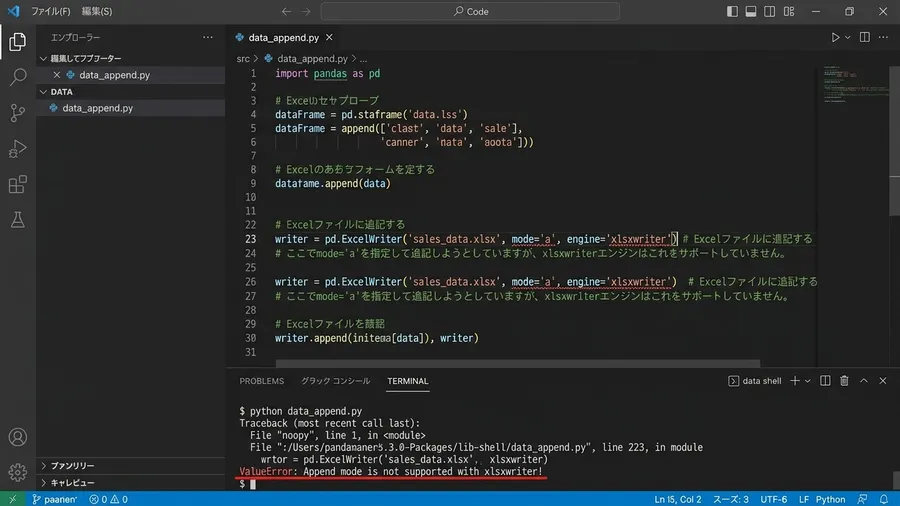Switch to the TERMINAL panel tab

click(x=408, y=381)
